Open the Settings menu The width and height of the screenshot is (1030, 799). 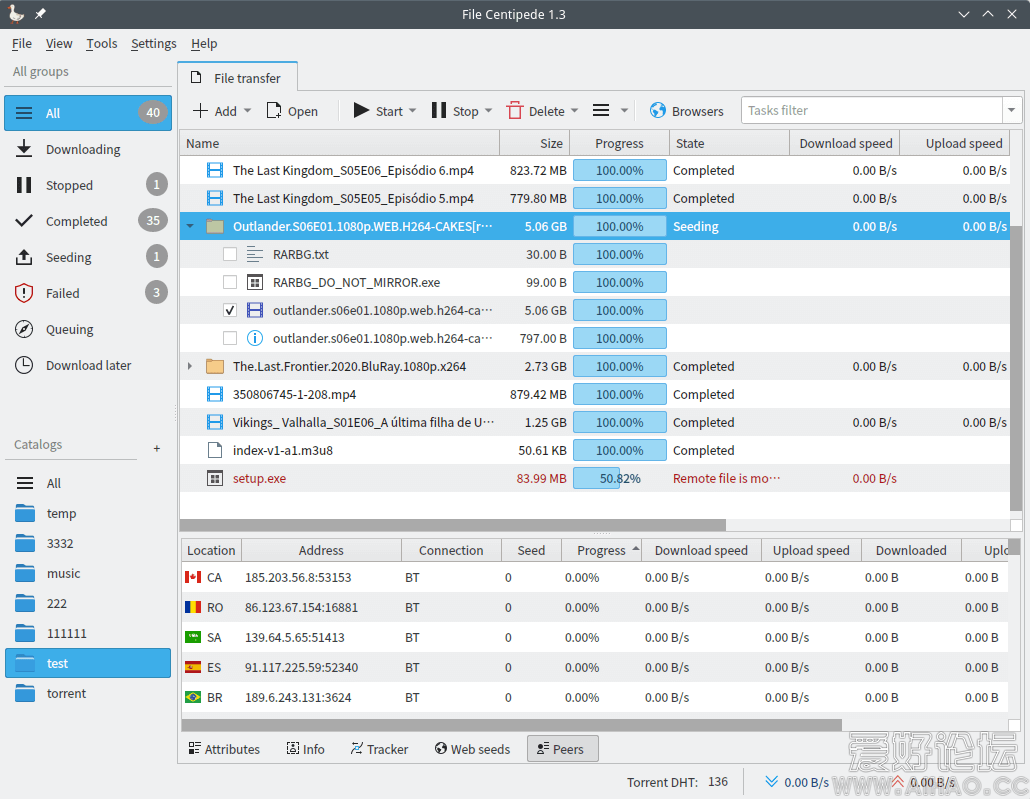(x=153, y=43)
